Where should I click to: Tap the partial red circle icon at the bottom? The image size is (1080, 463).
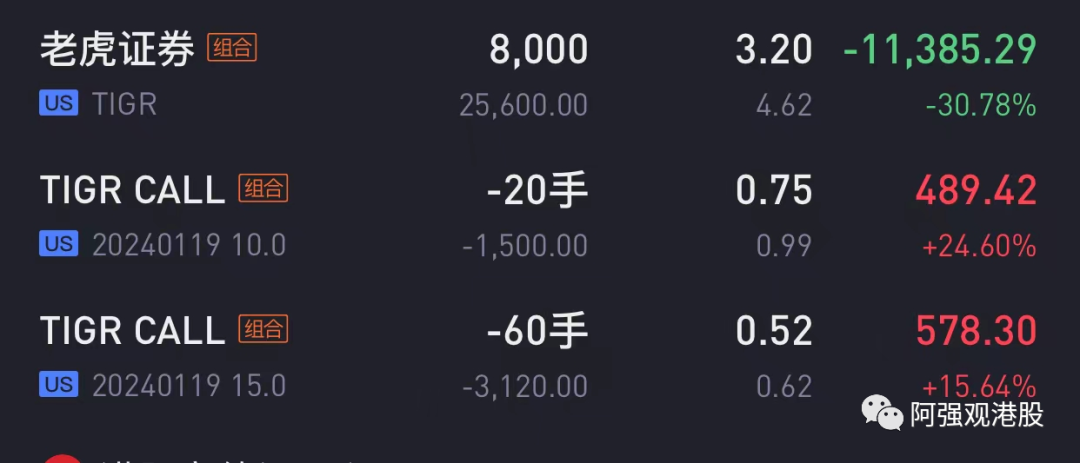[x=62, y=459]
